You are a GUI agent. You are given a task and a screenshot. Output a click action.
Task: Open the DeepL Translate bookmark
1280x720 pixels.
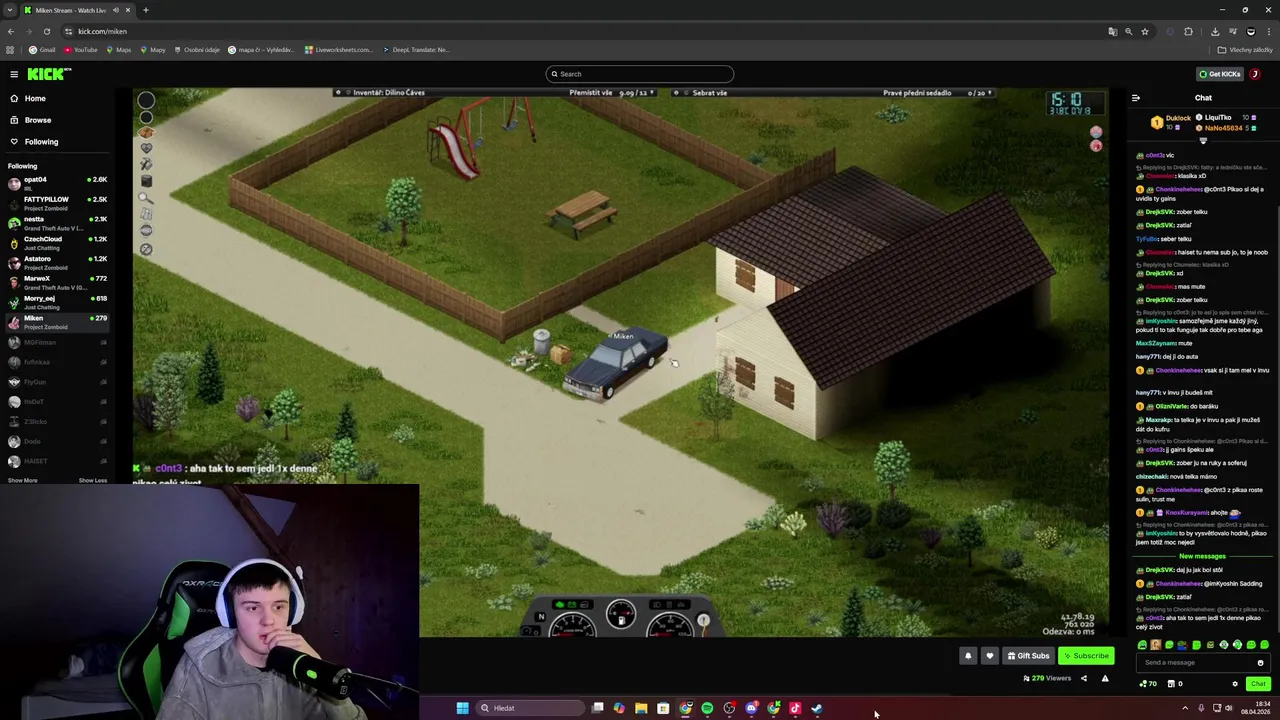pyautogui.click(x=415, y=50)
